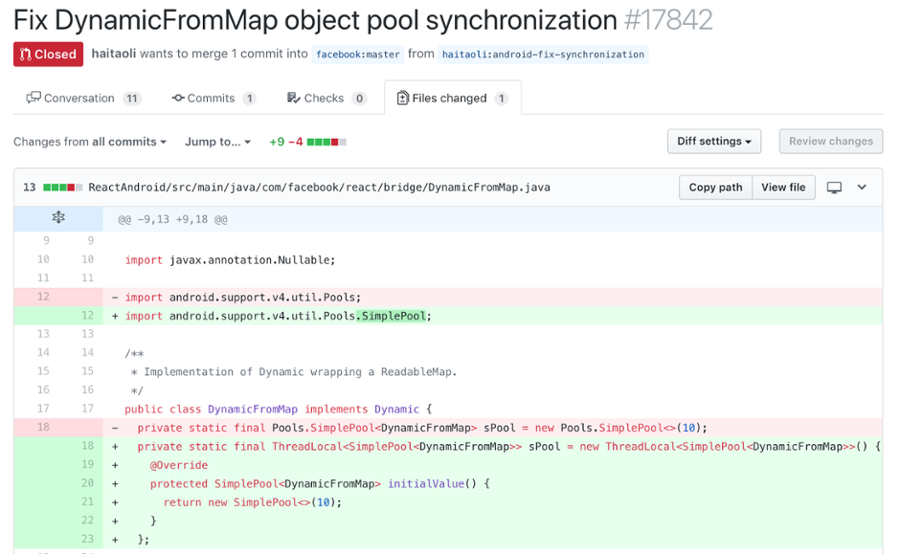Open the Diff settings dropdown
This screenshot has height=554, width=900.
[714, 141]
